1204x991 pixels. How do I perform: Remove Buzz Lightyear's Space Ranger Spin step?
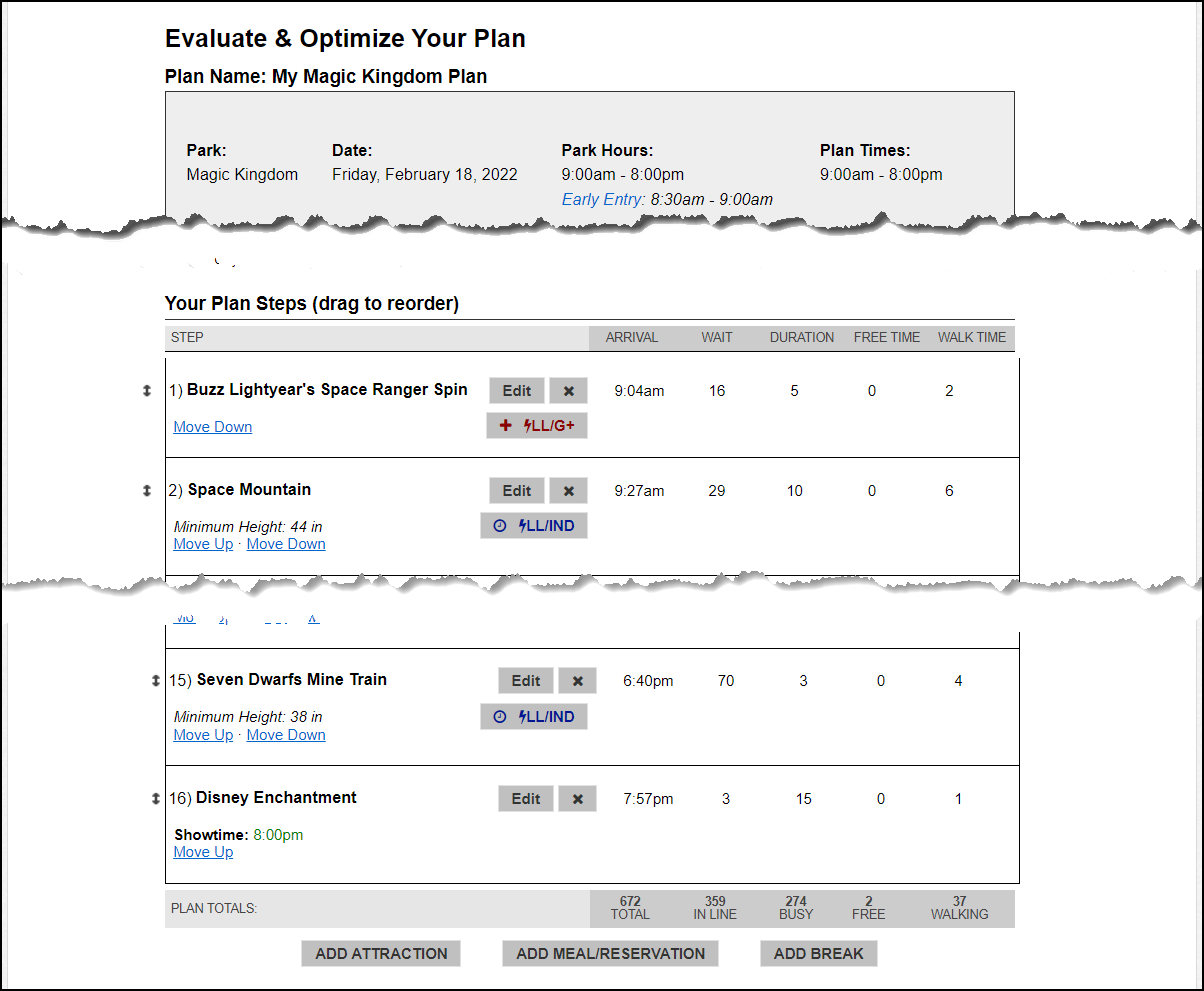pos(568,391)
